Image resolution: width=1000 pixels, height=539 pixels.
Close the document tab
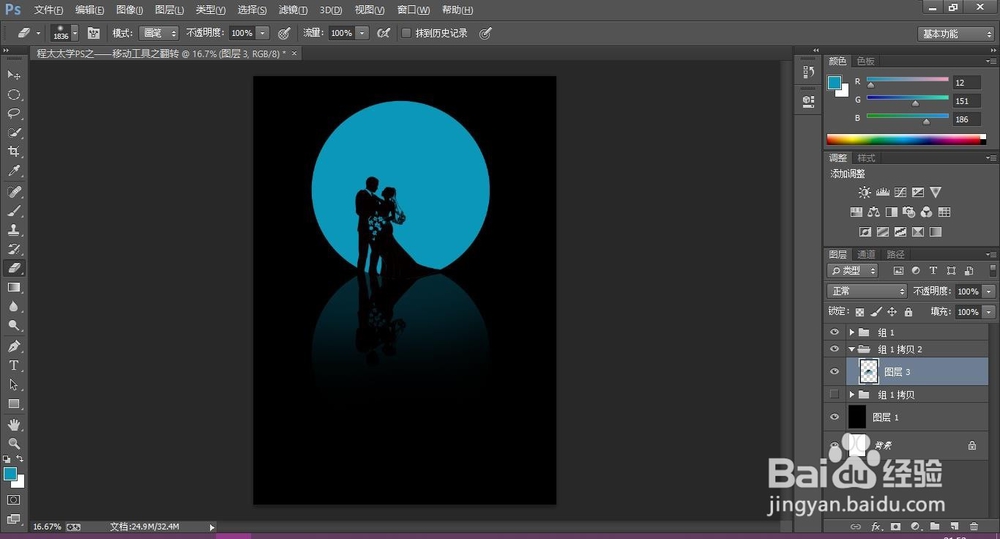pyautogui.click(x=294, y=54)
